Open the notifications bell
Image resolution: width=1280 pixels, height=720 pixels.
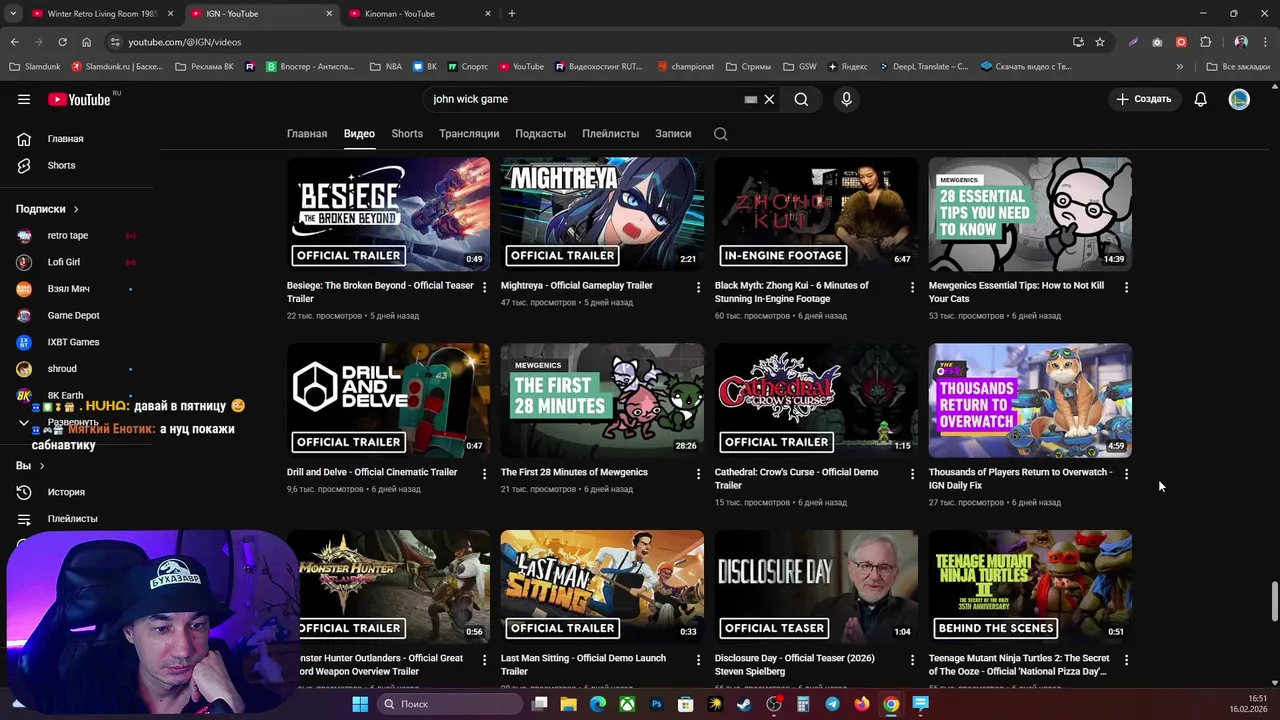pos(1200,99)
